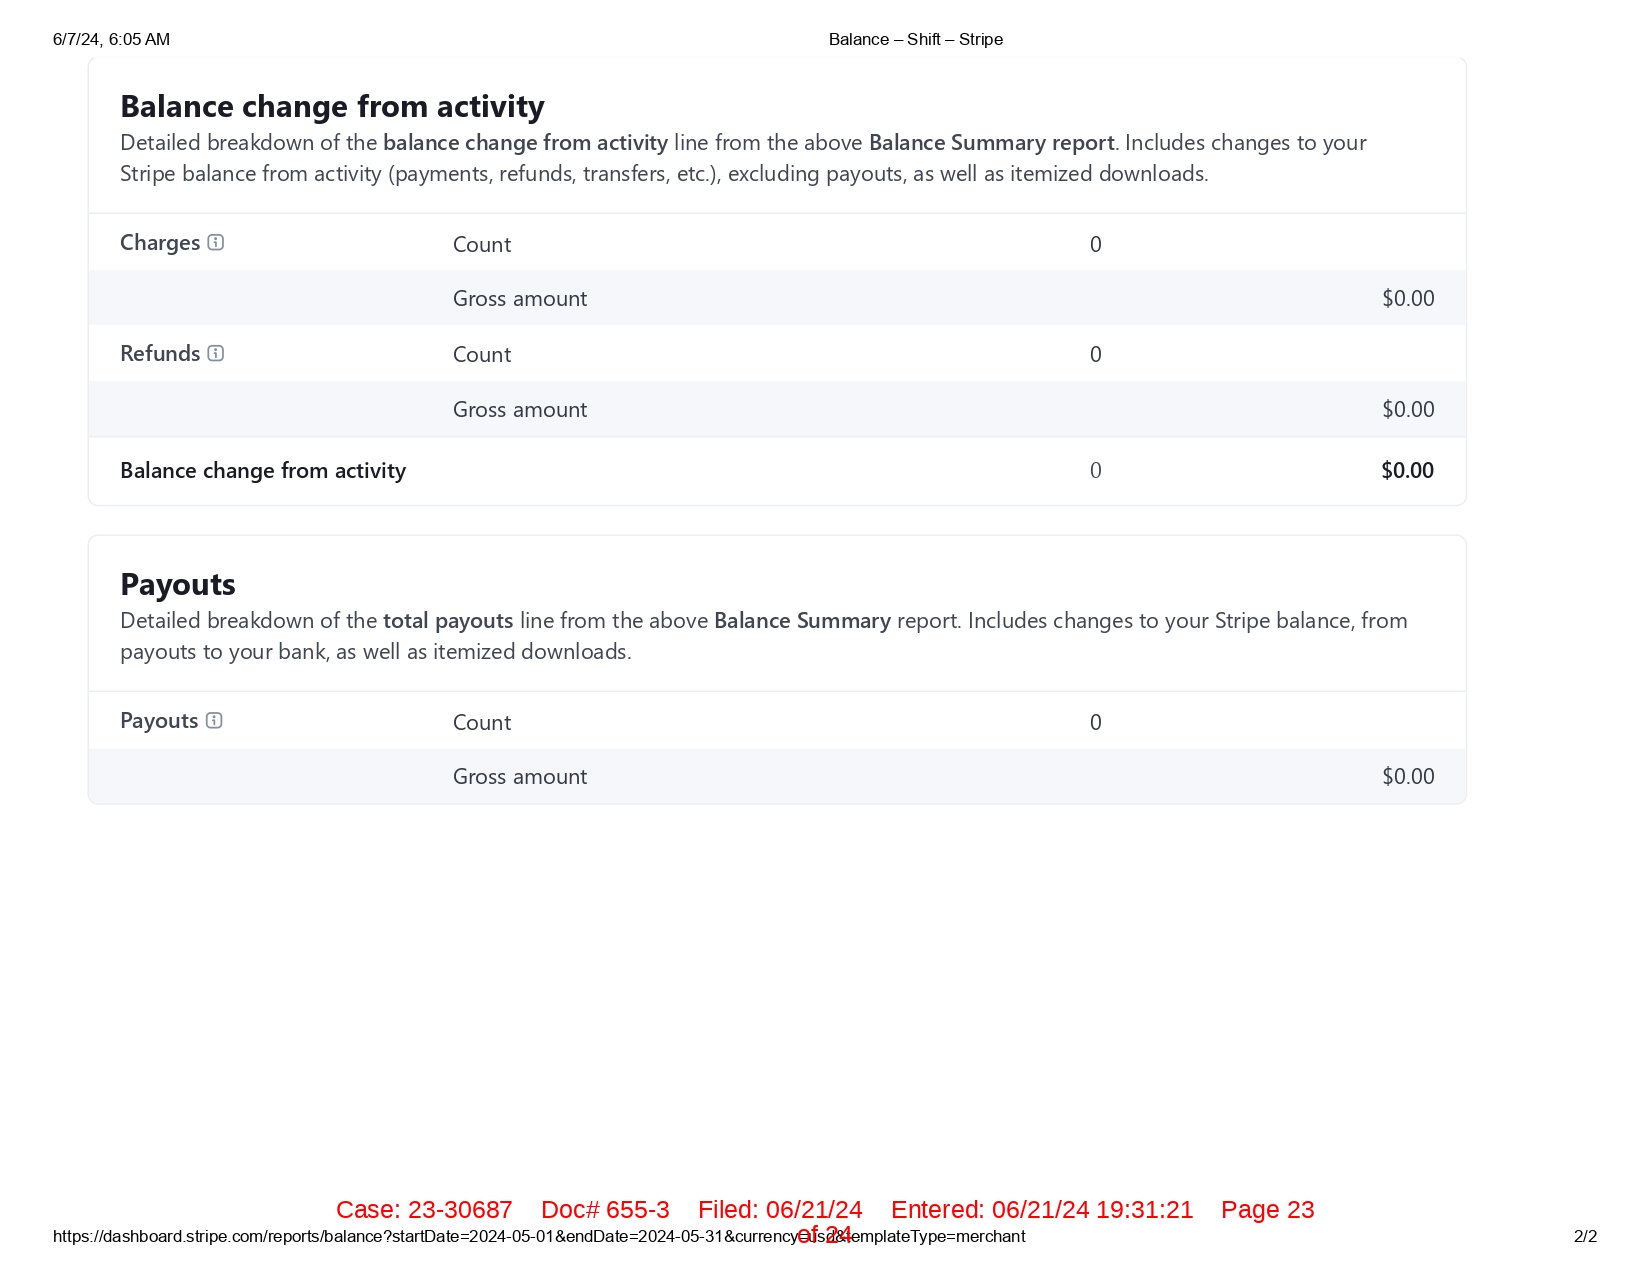Screen dimensions: 1650x1275
Task: Click the Refunds row label
Action: tap(160, 354)
